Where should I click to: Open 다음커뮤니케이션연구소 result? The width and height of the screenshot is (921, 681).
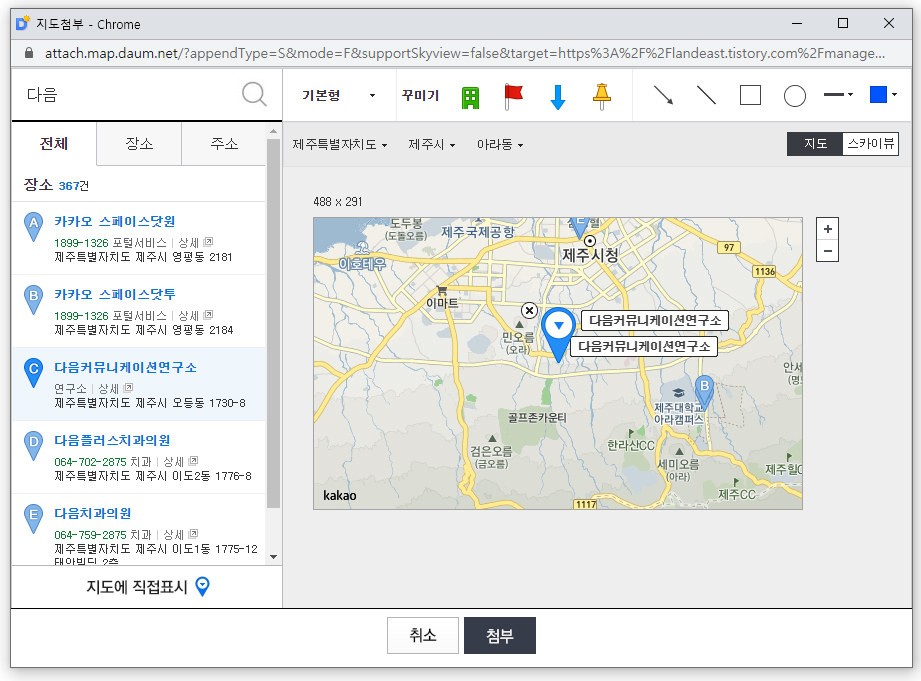(x=126, y=367)
